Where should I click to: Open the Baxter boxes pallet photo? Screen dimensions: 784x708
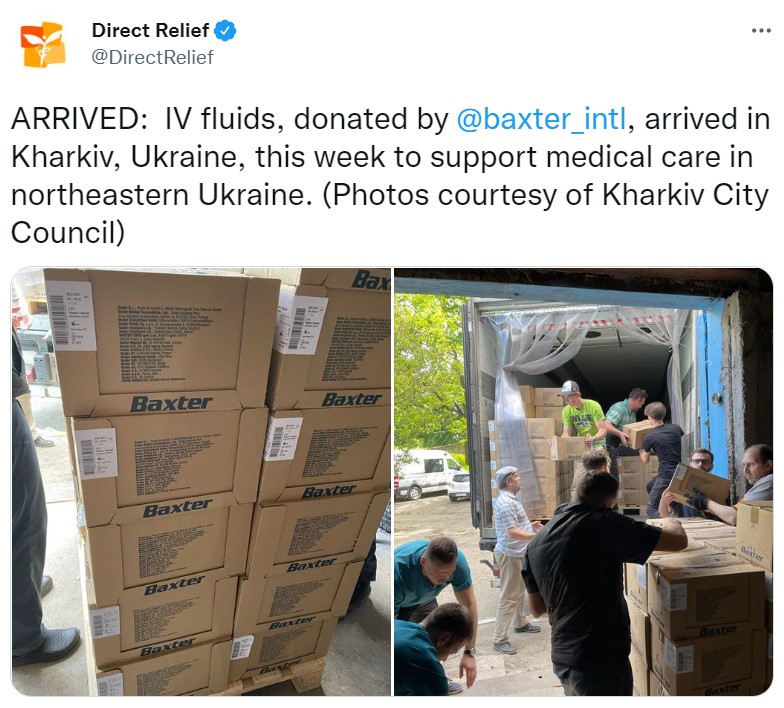[201, 482]
